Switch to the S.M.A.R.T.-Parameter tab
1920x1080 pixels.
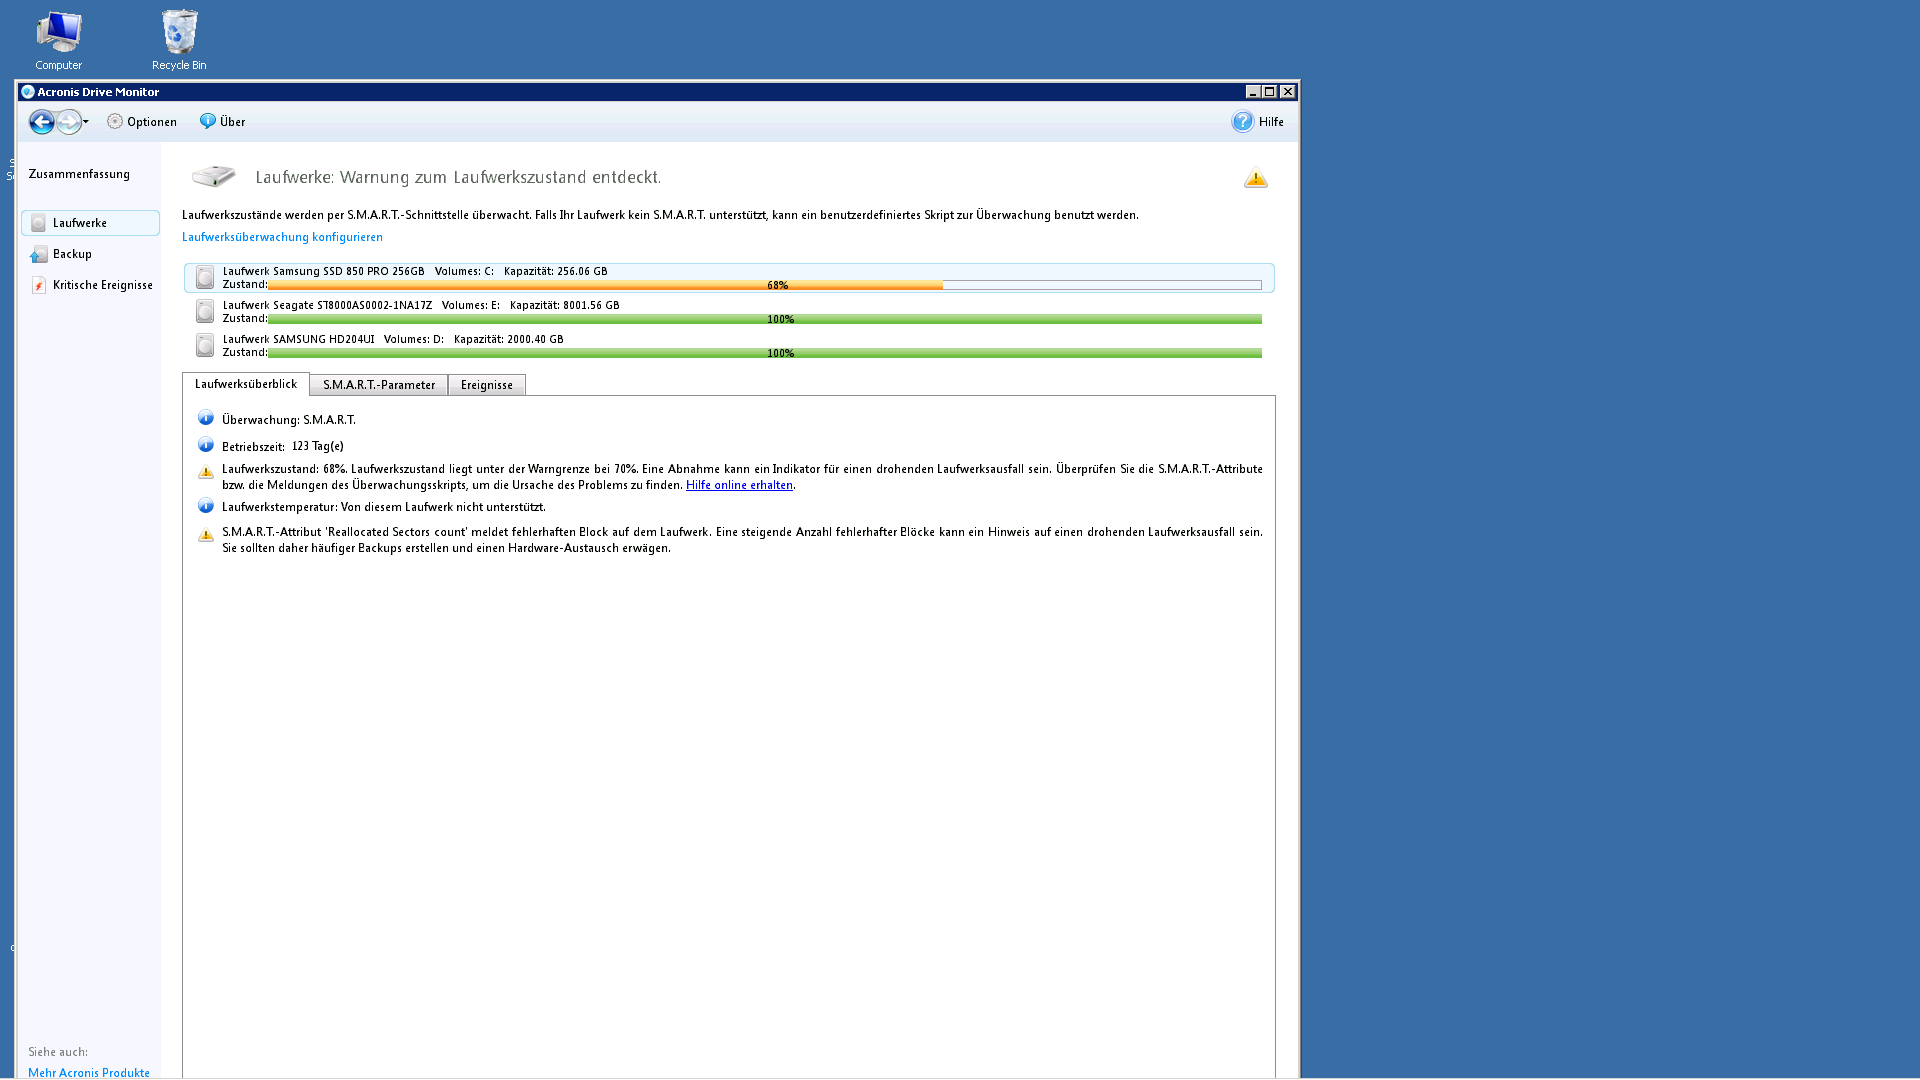378,385
